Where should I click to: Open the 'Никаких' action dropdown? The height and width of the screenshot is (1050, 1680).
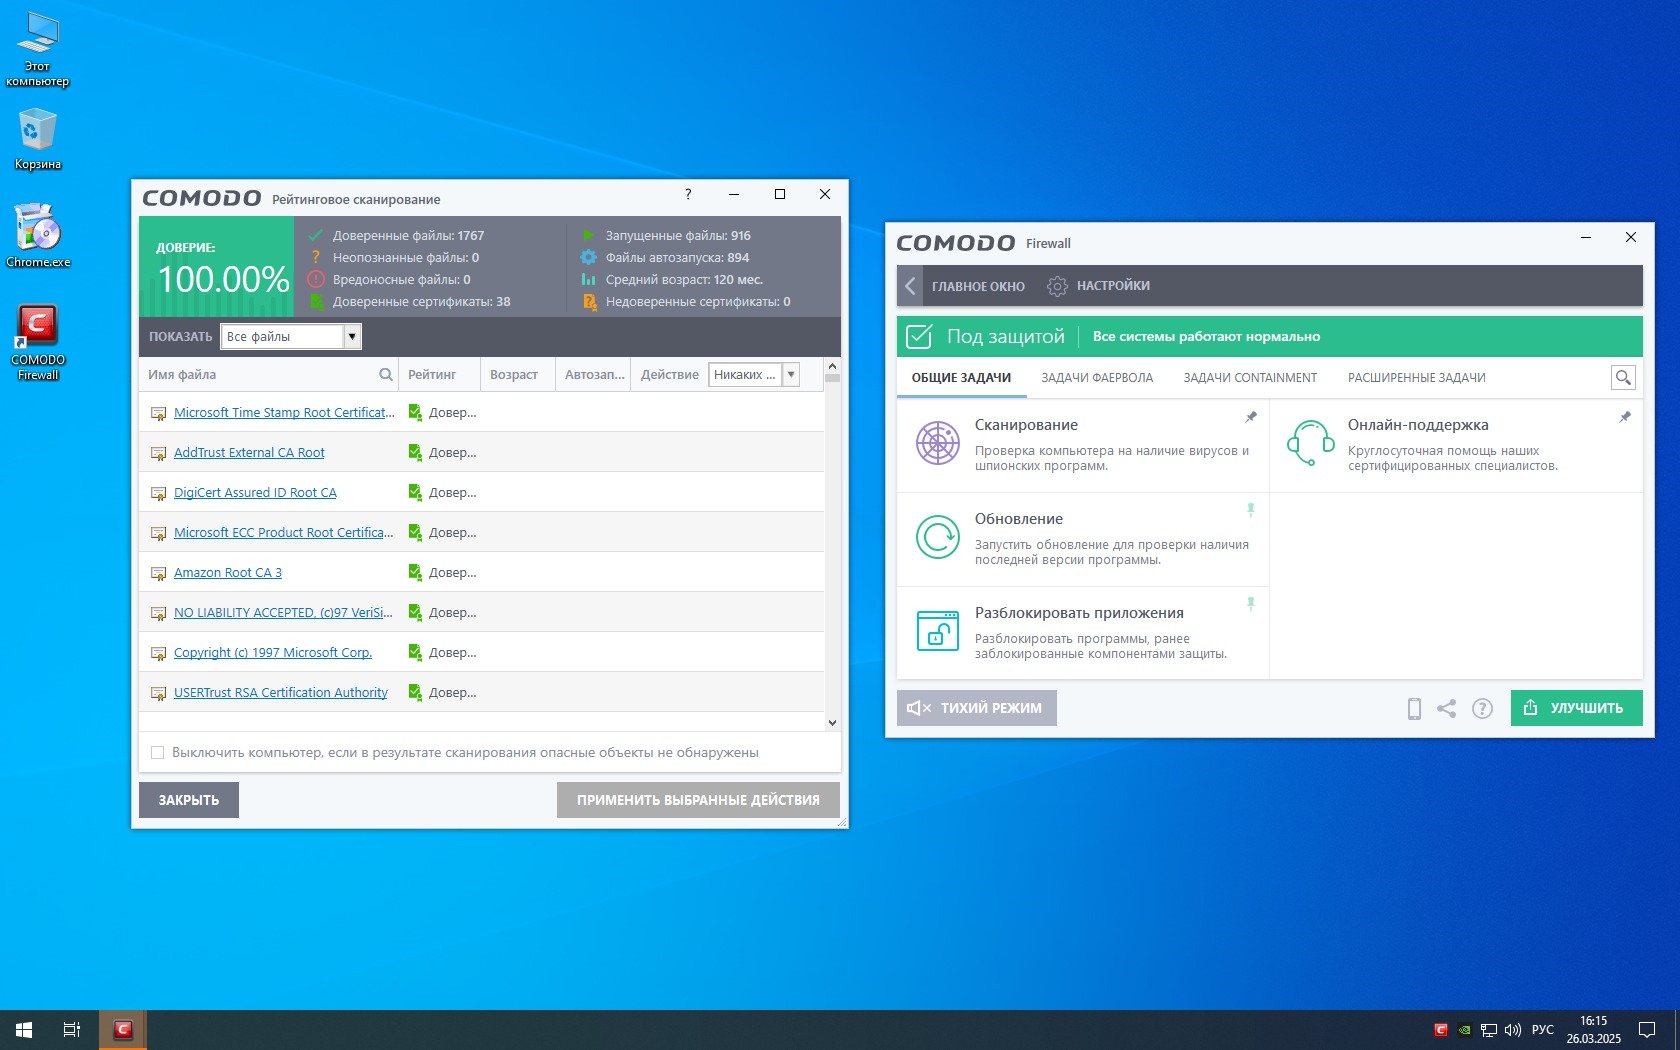[790, 375]
